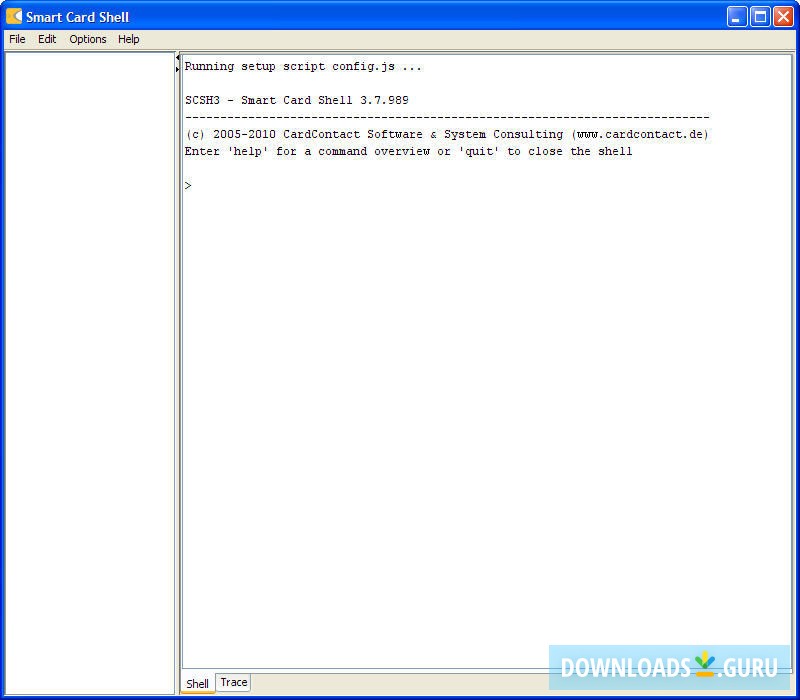
Task: Maximize the Smart Card Shell window
Action: tap(760, 17)
